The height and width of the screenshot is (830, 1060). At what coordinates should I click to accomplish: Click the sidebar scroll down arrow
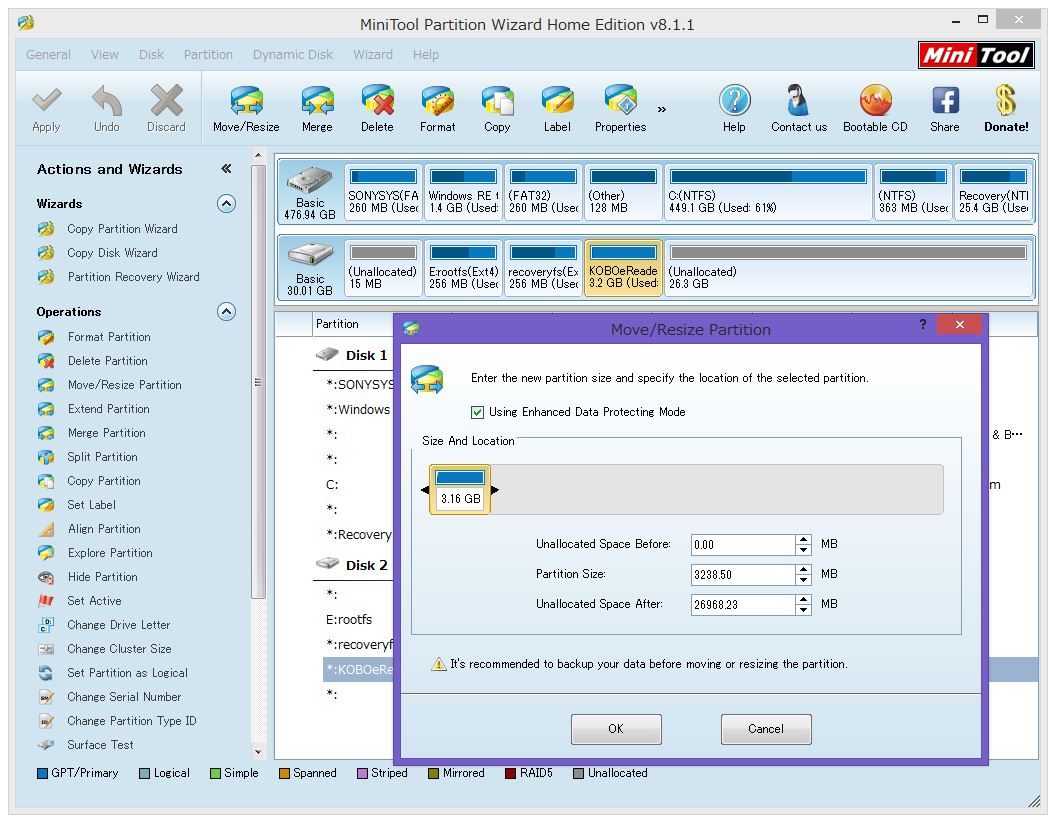click(258, 752)
